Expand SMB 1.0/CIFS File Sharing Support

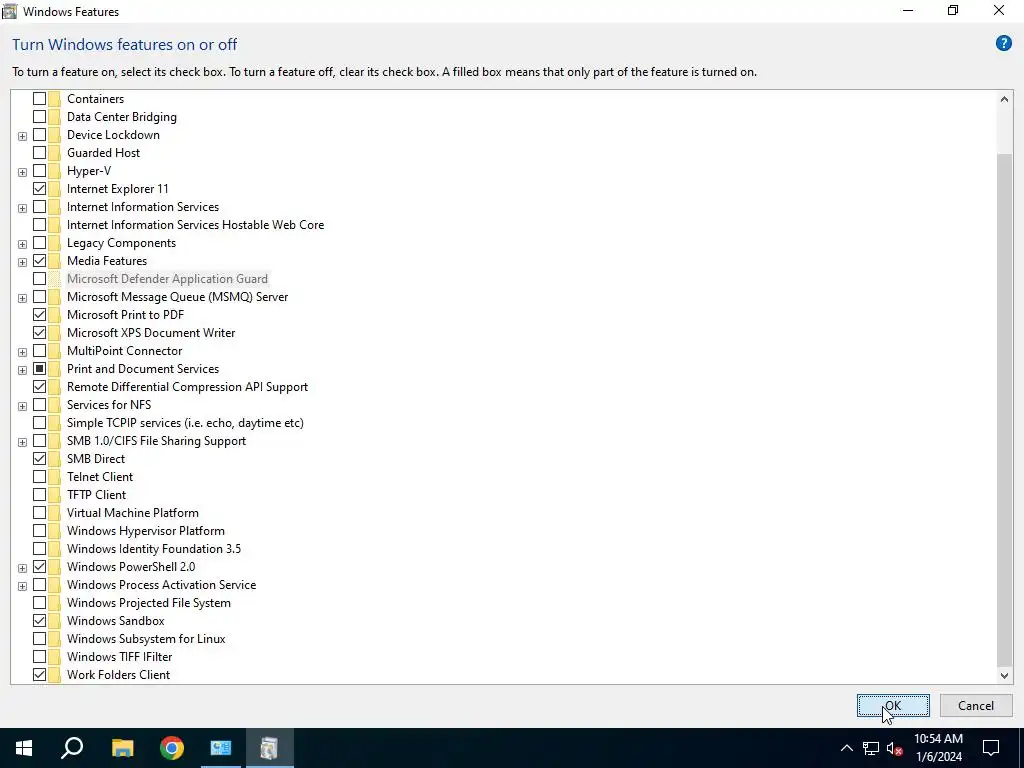(22, 442)
